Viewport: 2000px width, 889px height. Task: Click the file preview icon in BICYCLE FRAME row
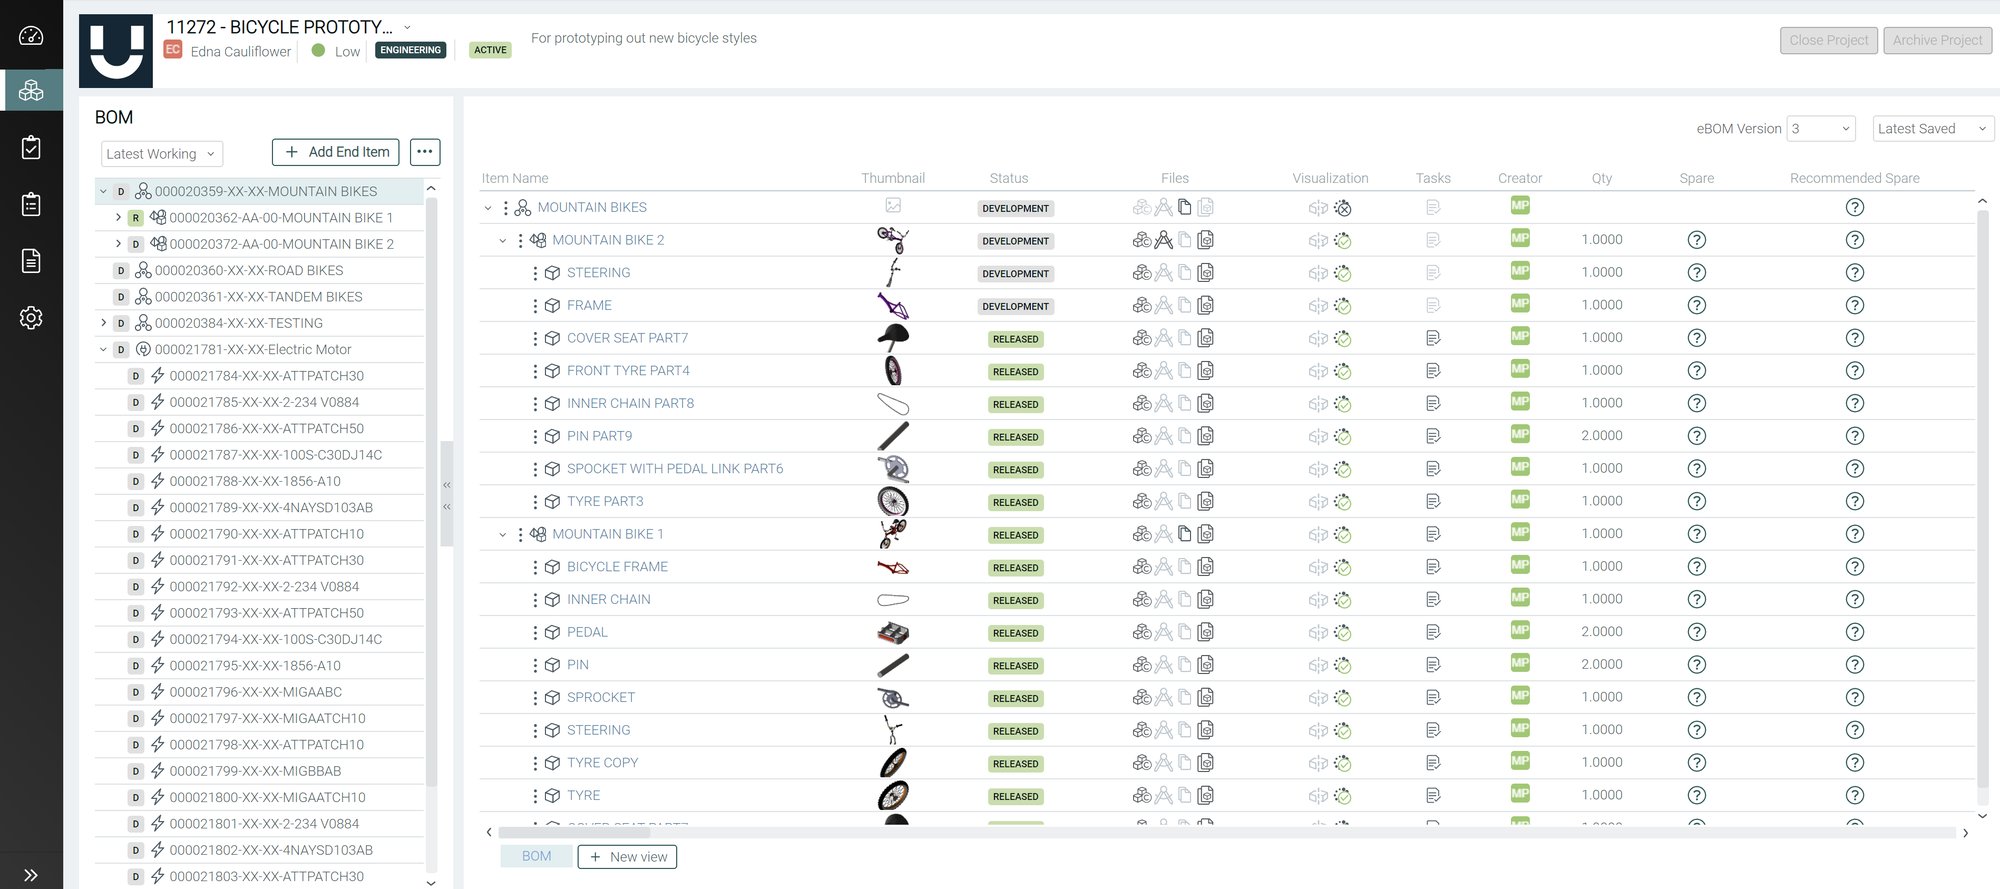tap(1206, 567)
